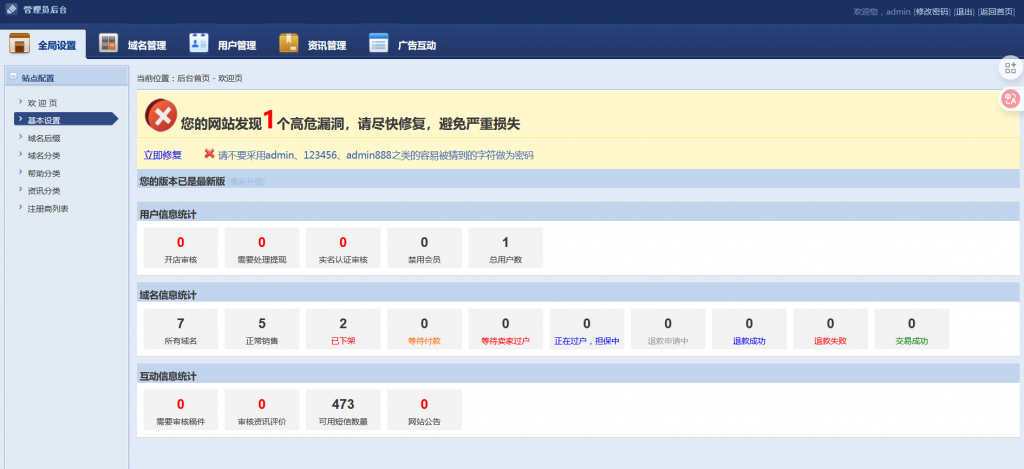The image size is (1024, 469).
Task: Click the 审核资讯评价 stat card
Action: pyautogui.click(x=262, y=410)
